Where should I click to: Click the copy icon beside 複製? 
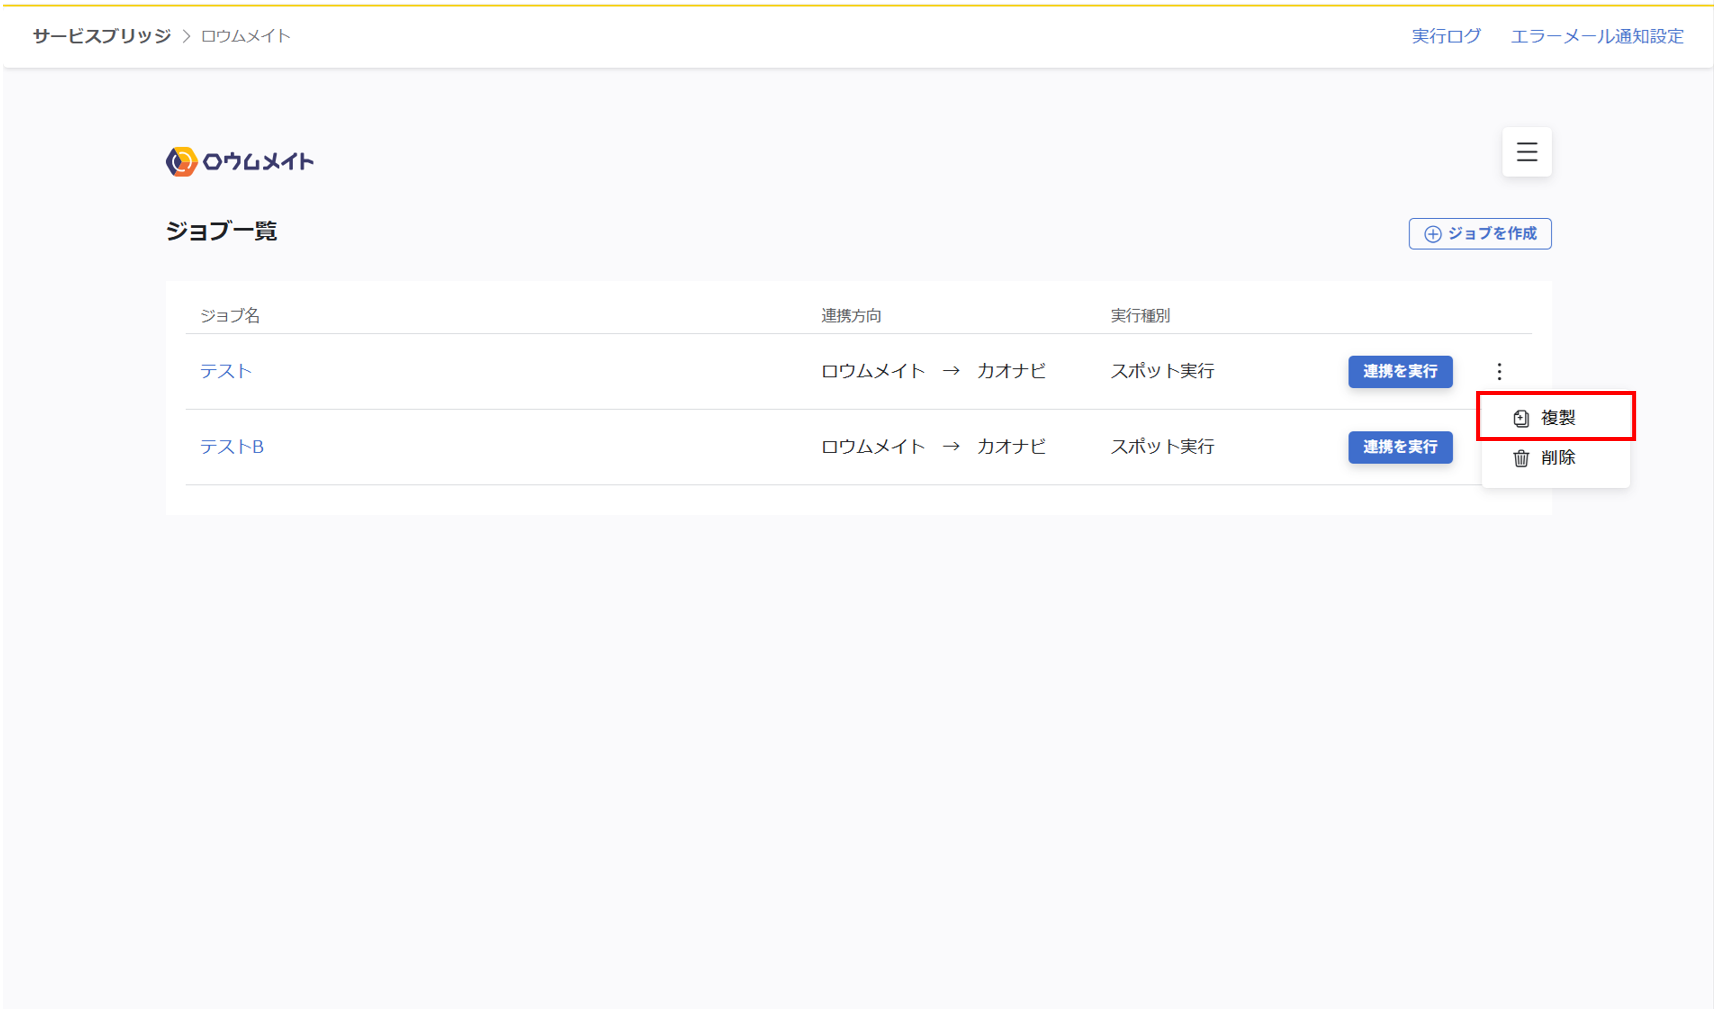1521,418
